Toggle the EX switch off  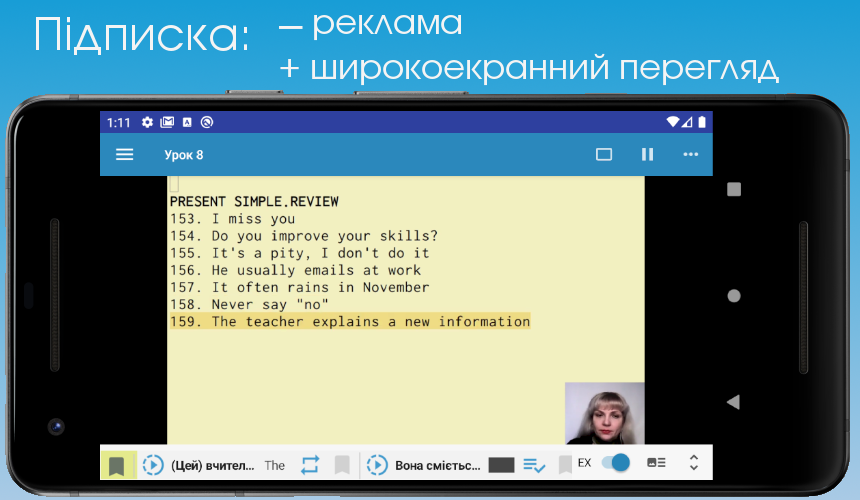pyautogui.click(x=615, y=463)
